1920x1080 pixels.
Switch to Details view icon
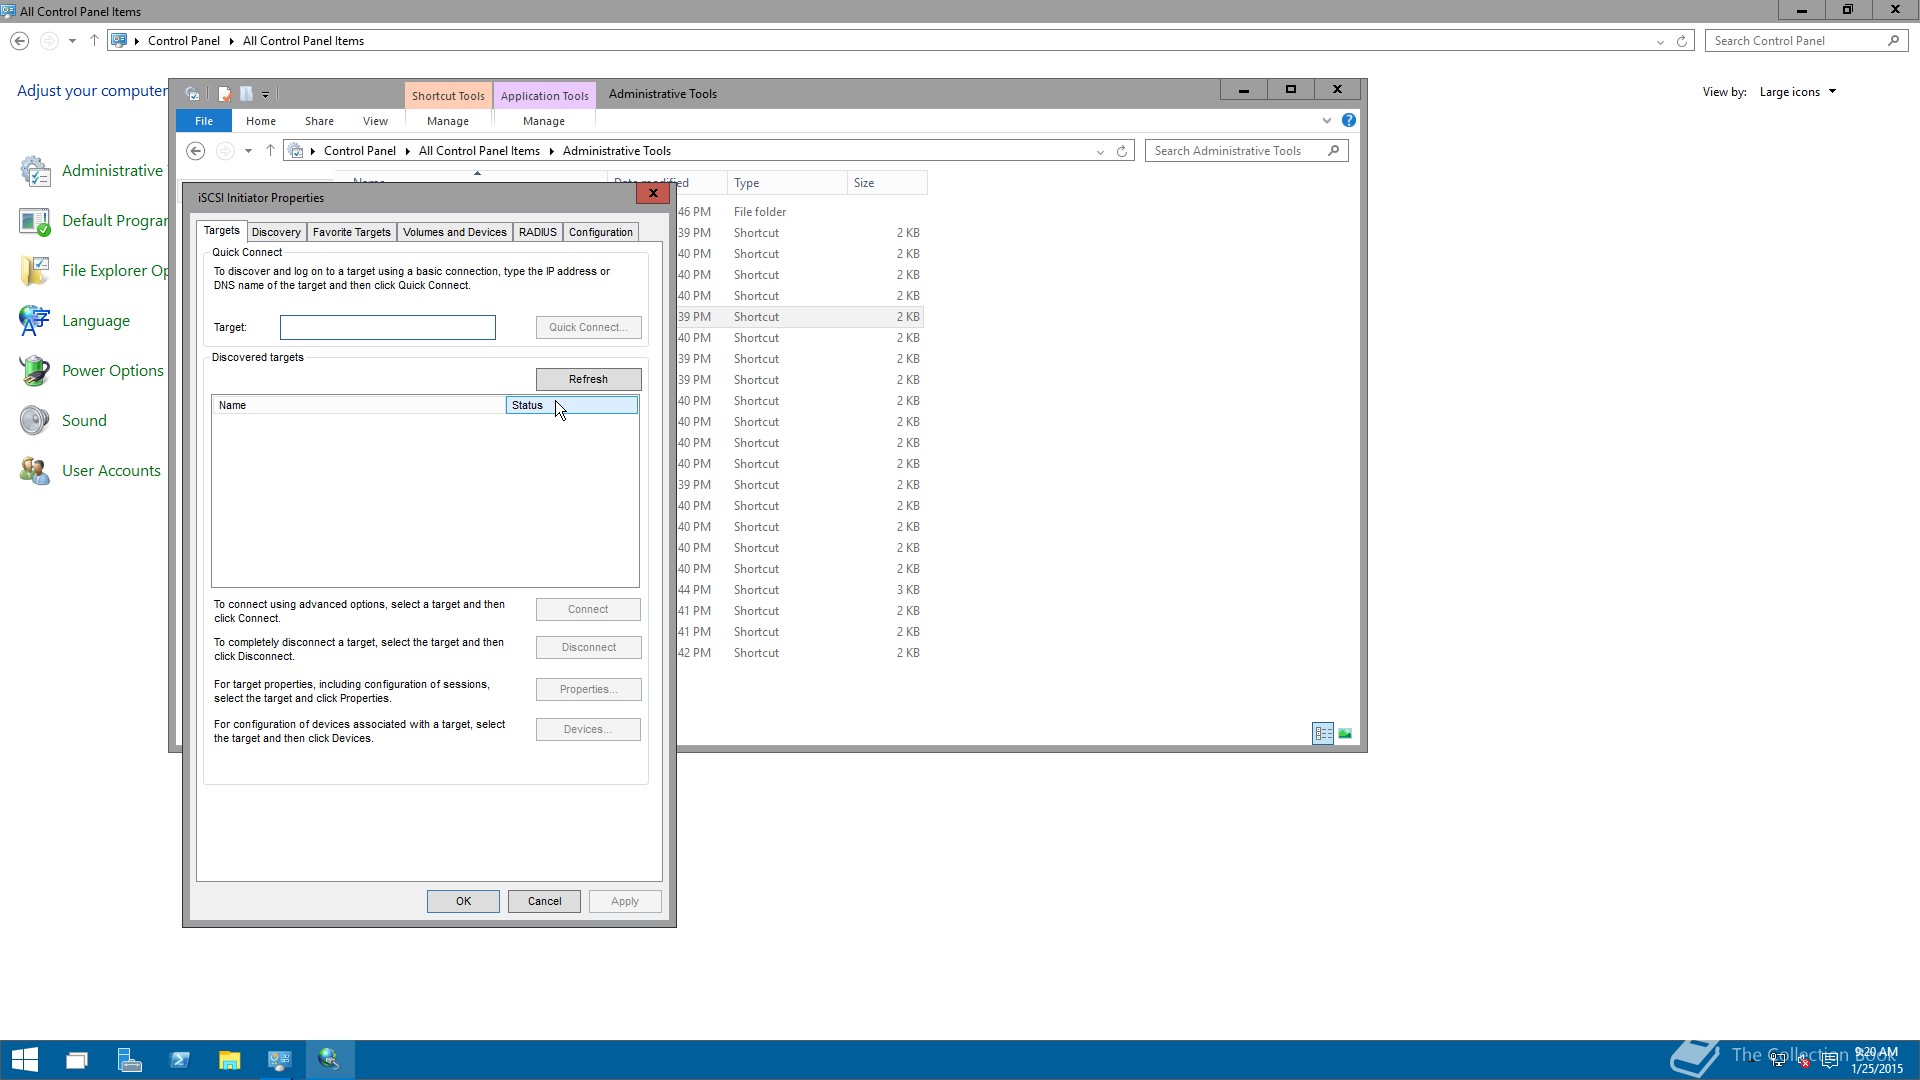[x=1323, y=734]
